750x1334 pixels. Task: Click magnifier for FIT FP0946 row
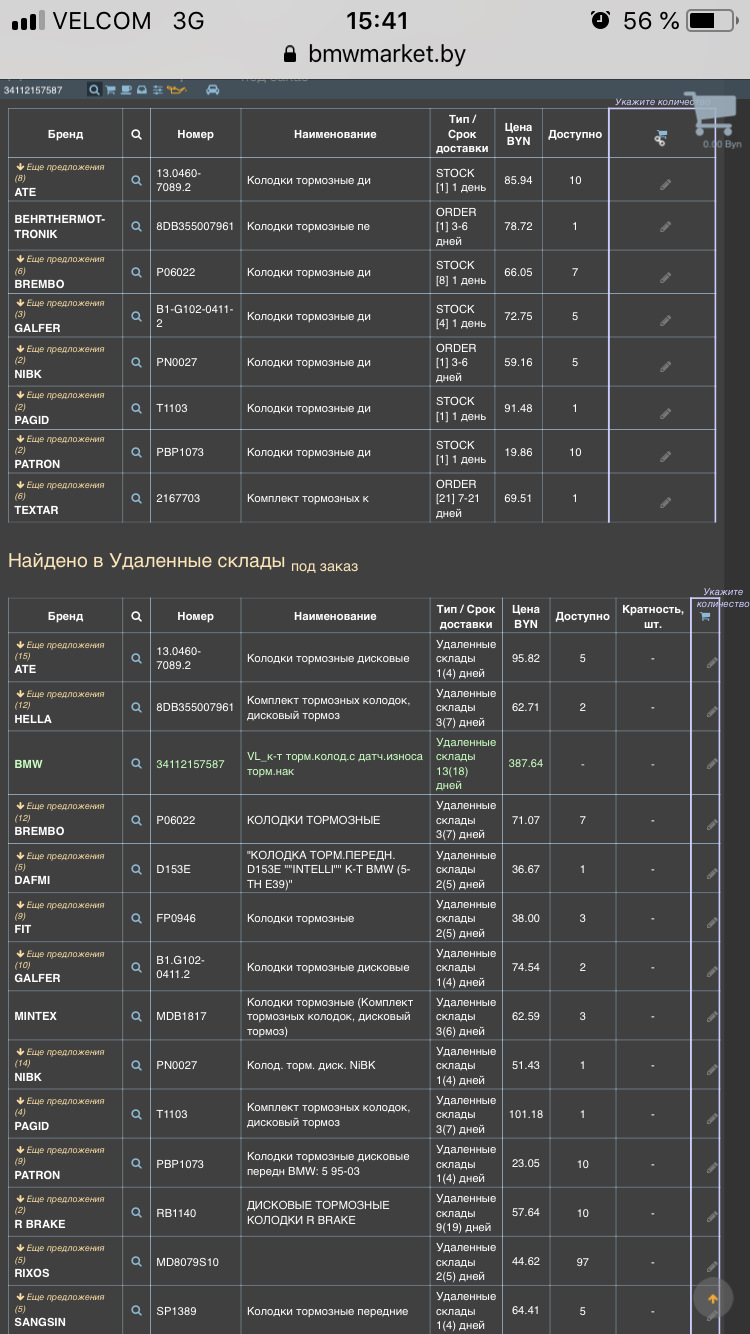[x=137, y=919]
